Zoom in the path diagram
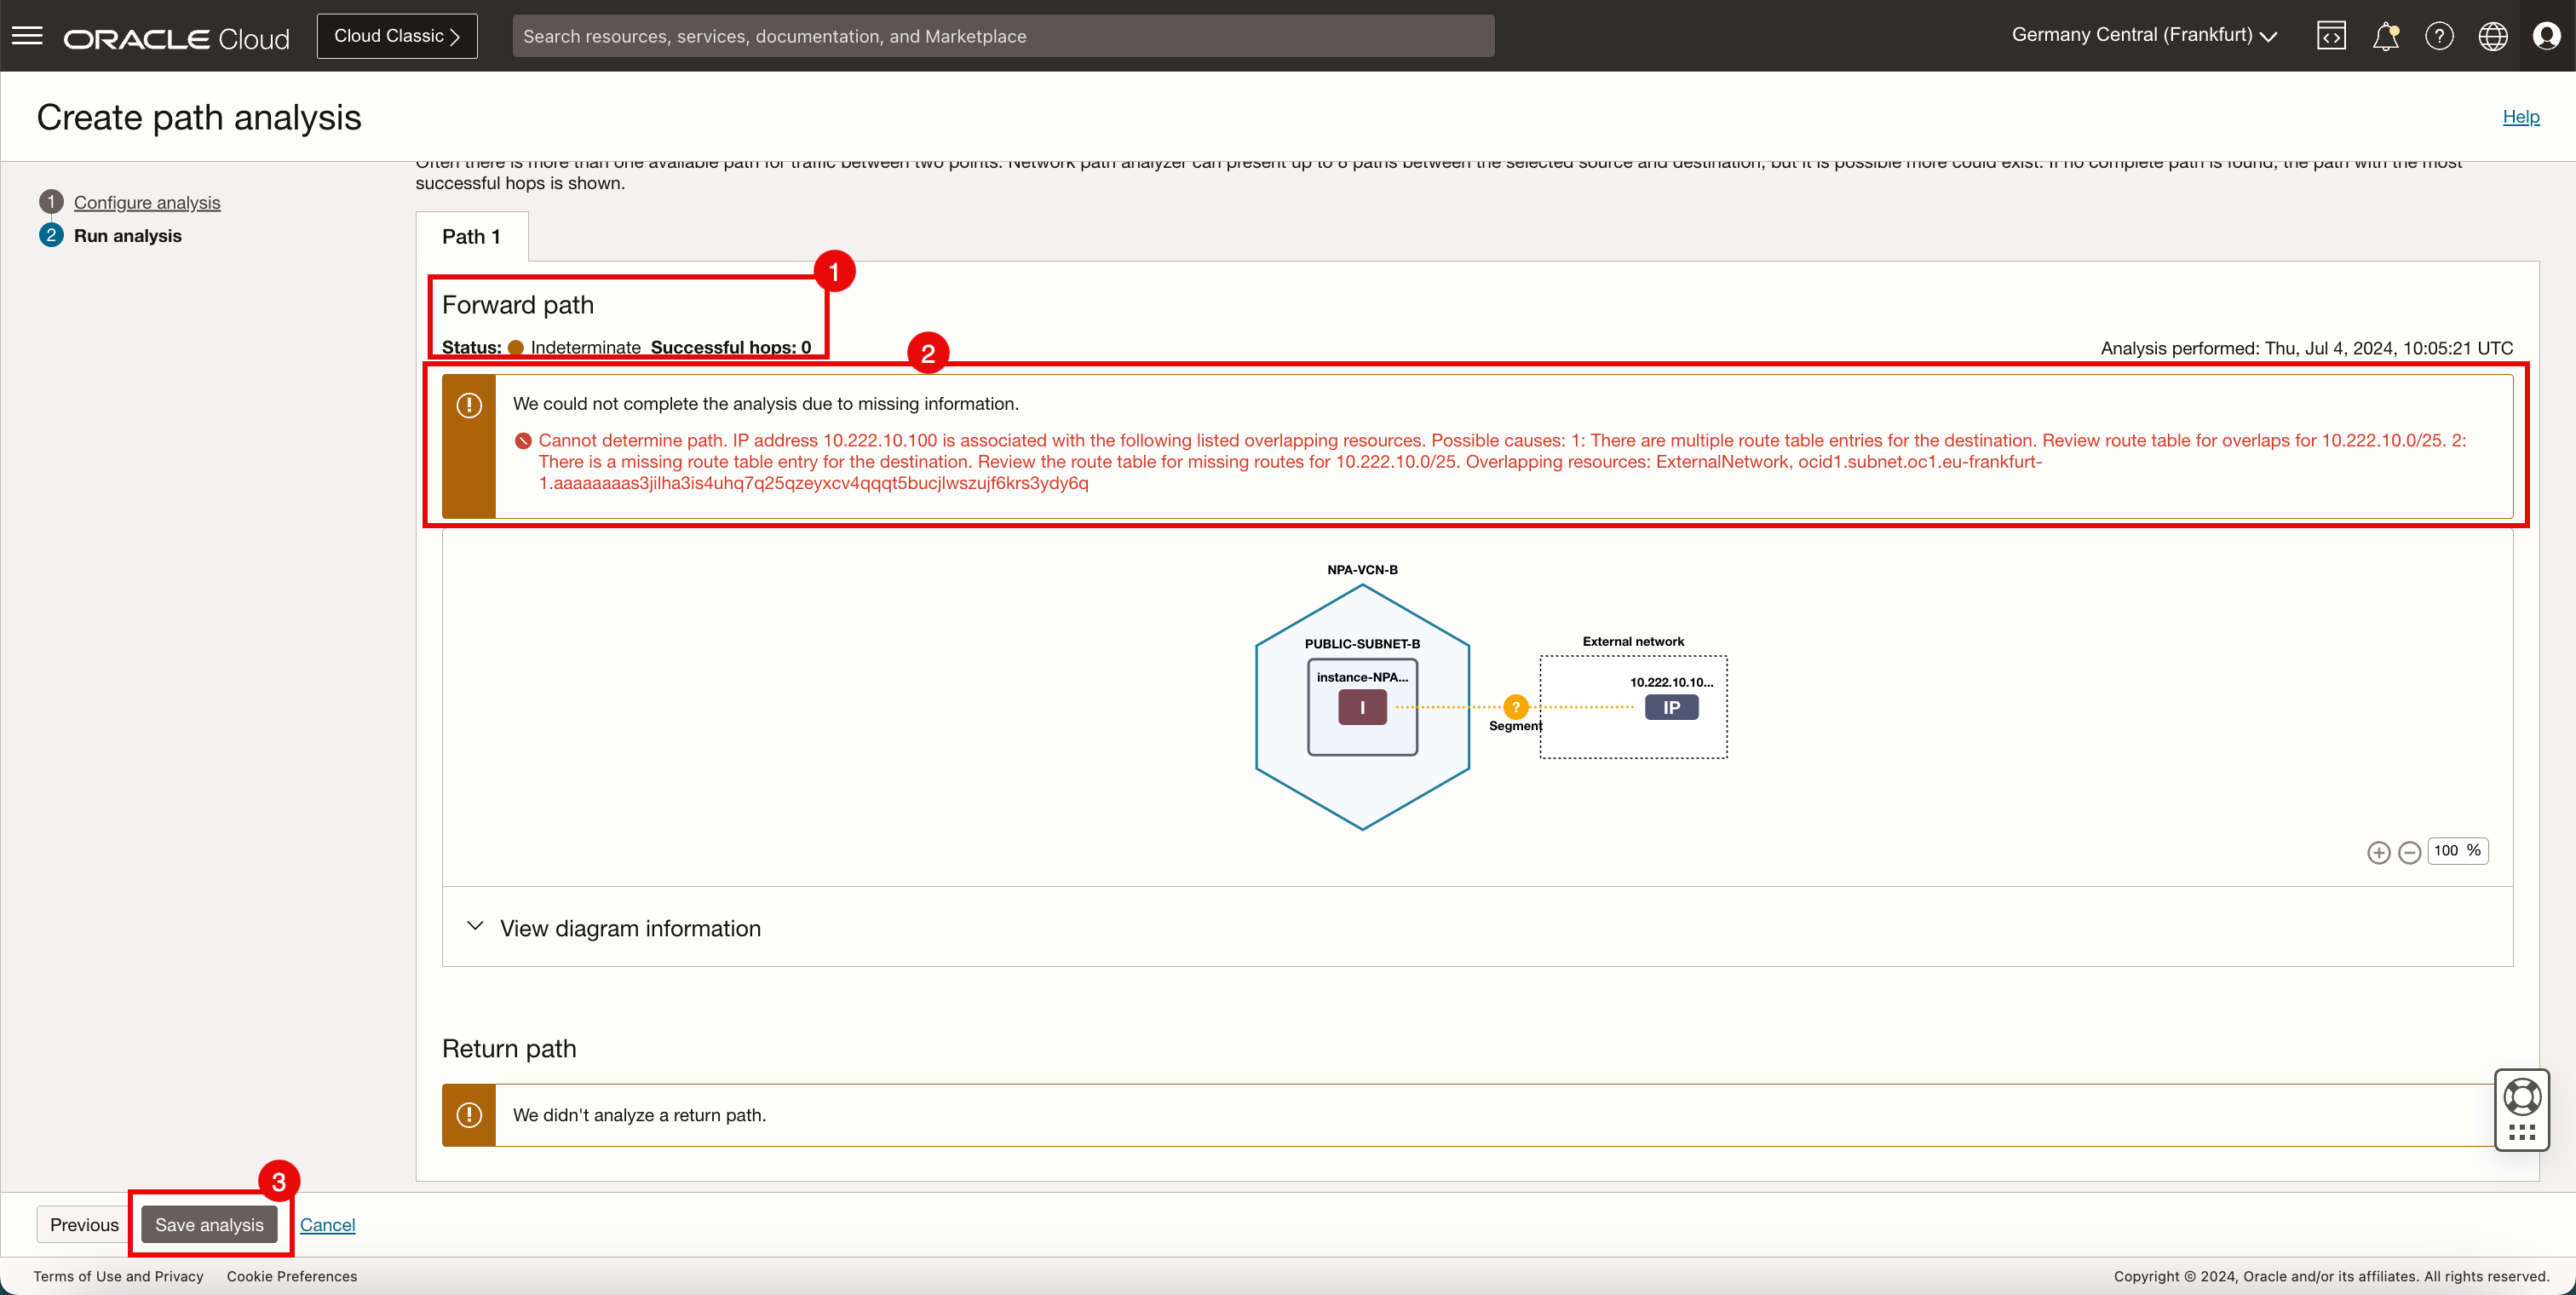Image resolution: width=2576 pixels, height=1295 pixels. tap(2378, 852)
